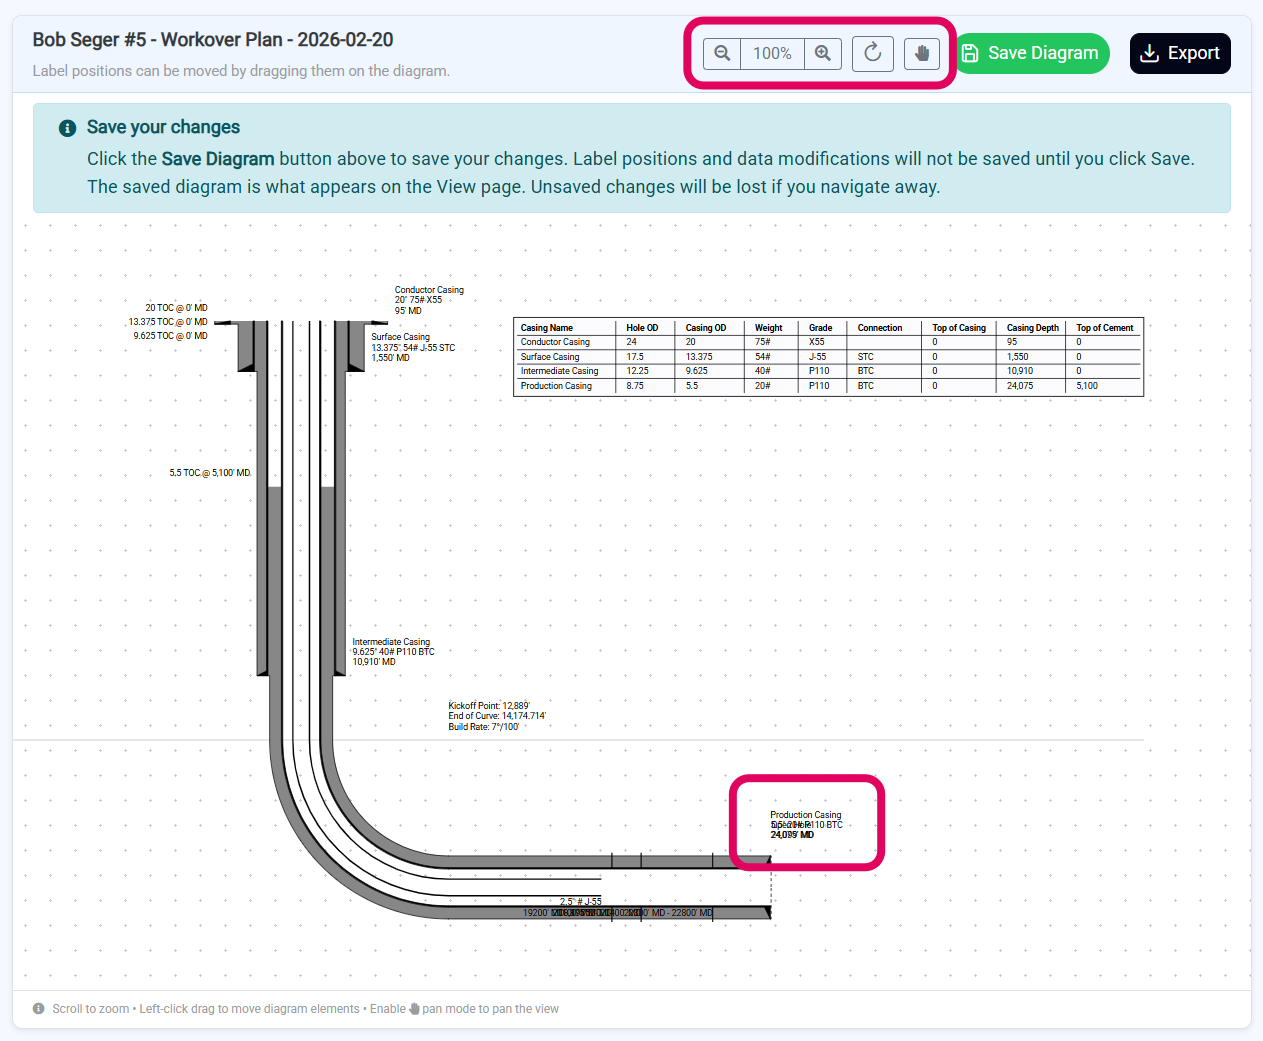Click the 13.375 TOC @ 0' MD label
Viewport: 1263px width, 1041px height.
[x=168, y=322]
